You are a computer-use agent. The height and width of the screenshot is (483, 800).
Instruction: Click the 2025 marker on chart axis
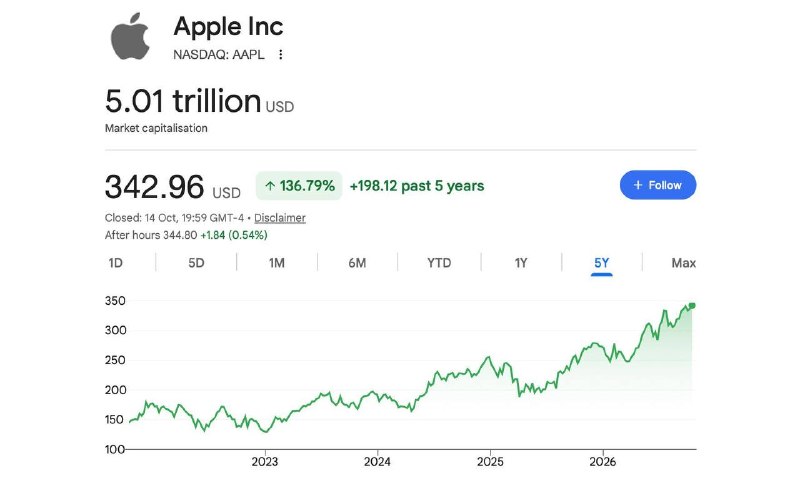[x=490, y=462]
